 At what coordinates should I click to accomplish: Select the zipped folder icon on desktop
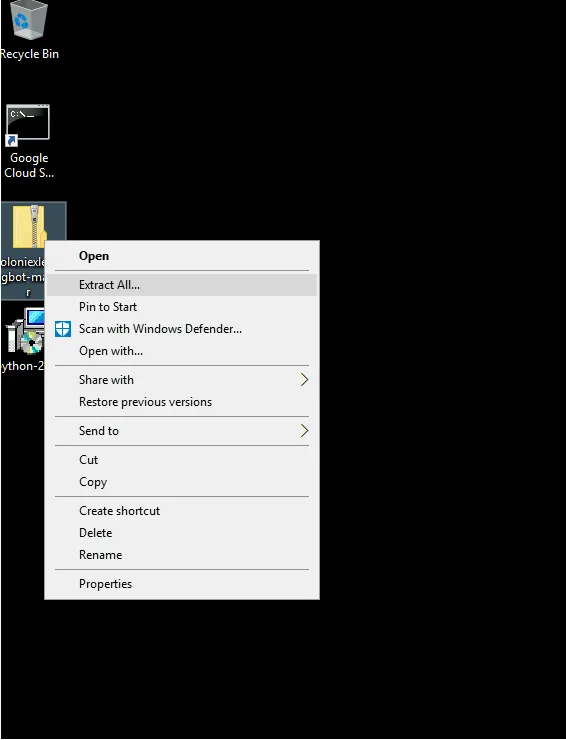29,226
